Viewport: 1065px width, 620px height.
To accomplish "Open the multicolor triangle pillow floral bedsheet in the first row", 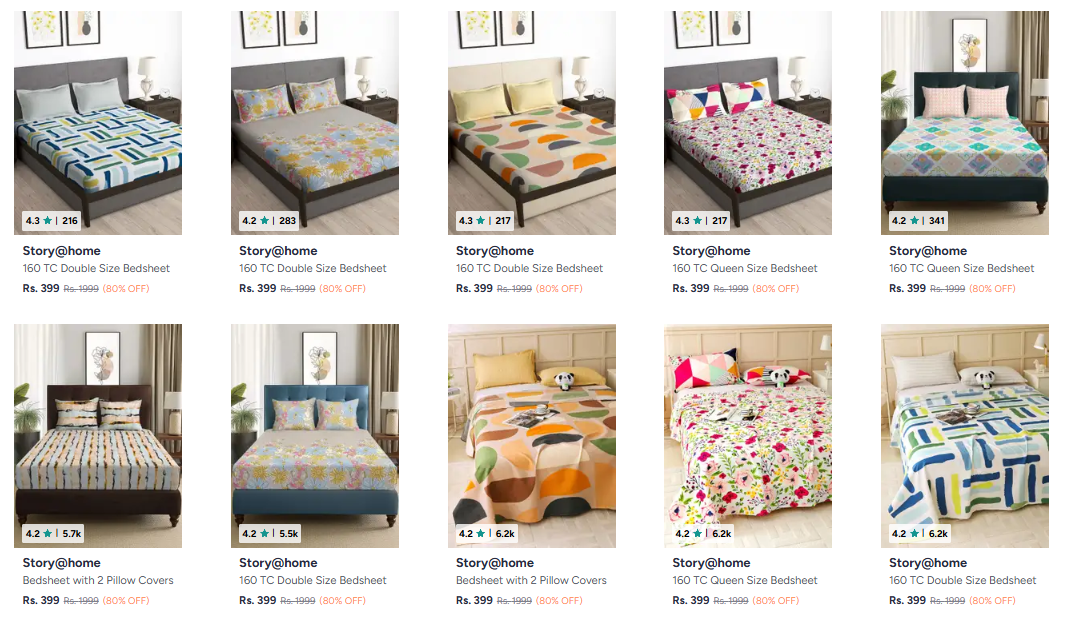I will 748,123.
